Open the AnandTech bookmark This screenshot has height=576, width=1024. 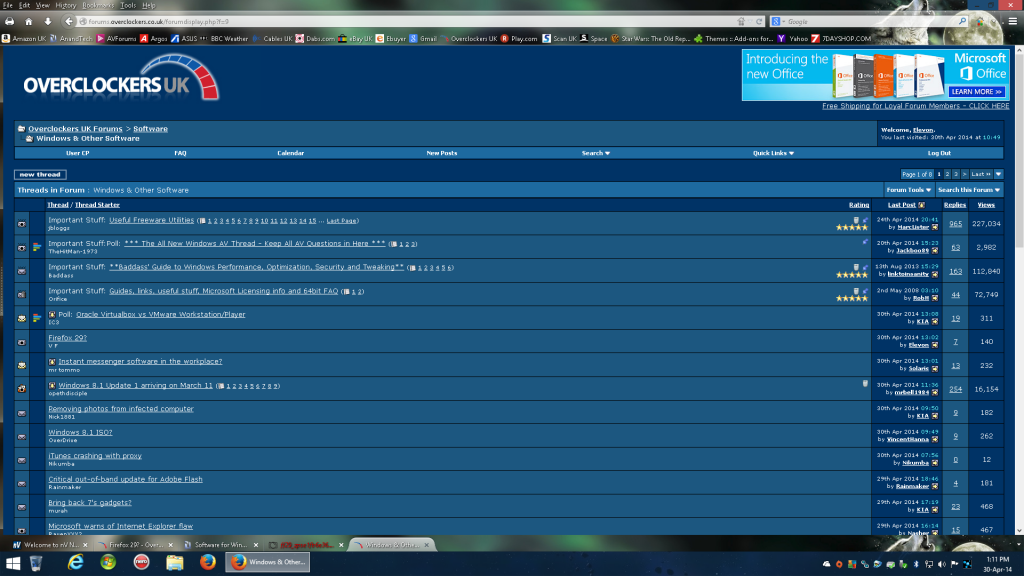(x=71, y=39)
